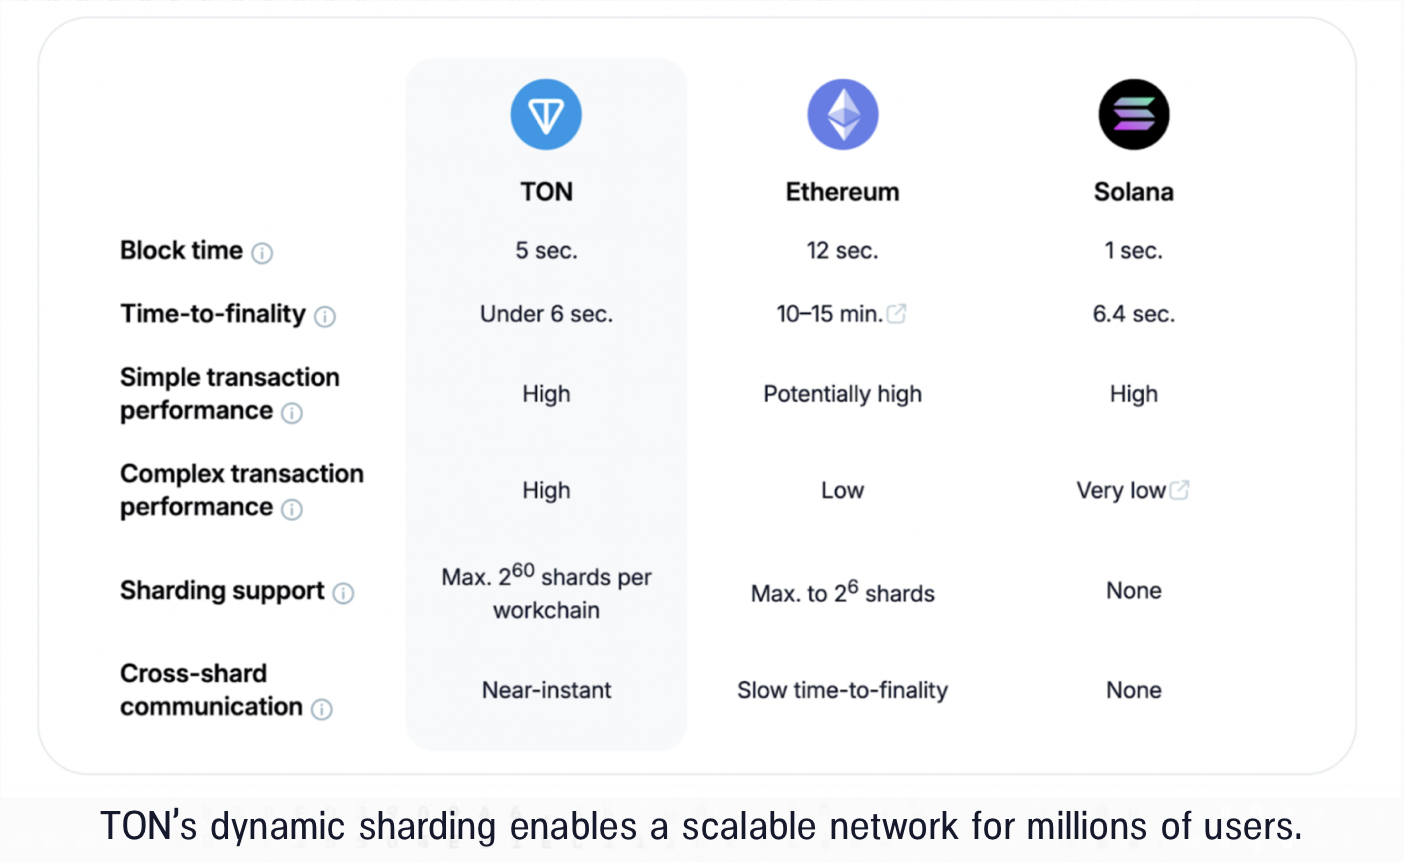The image size is (1404, 862).
Task: Click the Ethereum logo icon
Action: (842, 115)
